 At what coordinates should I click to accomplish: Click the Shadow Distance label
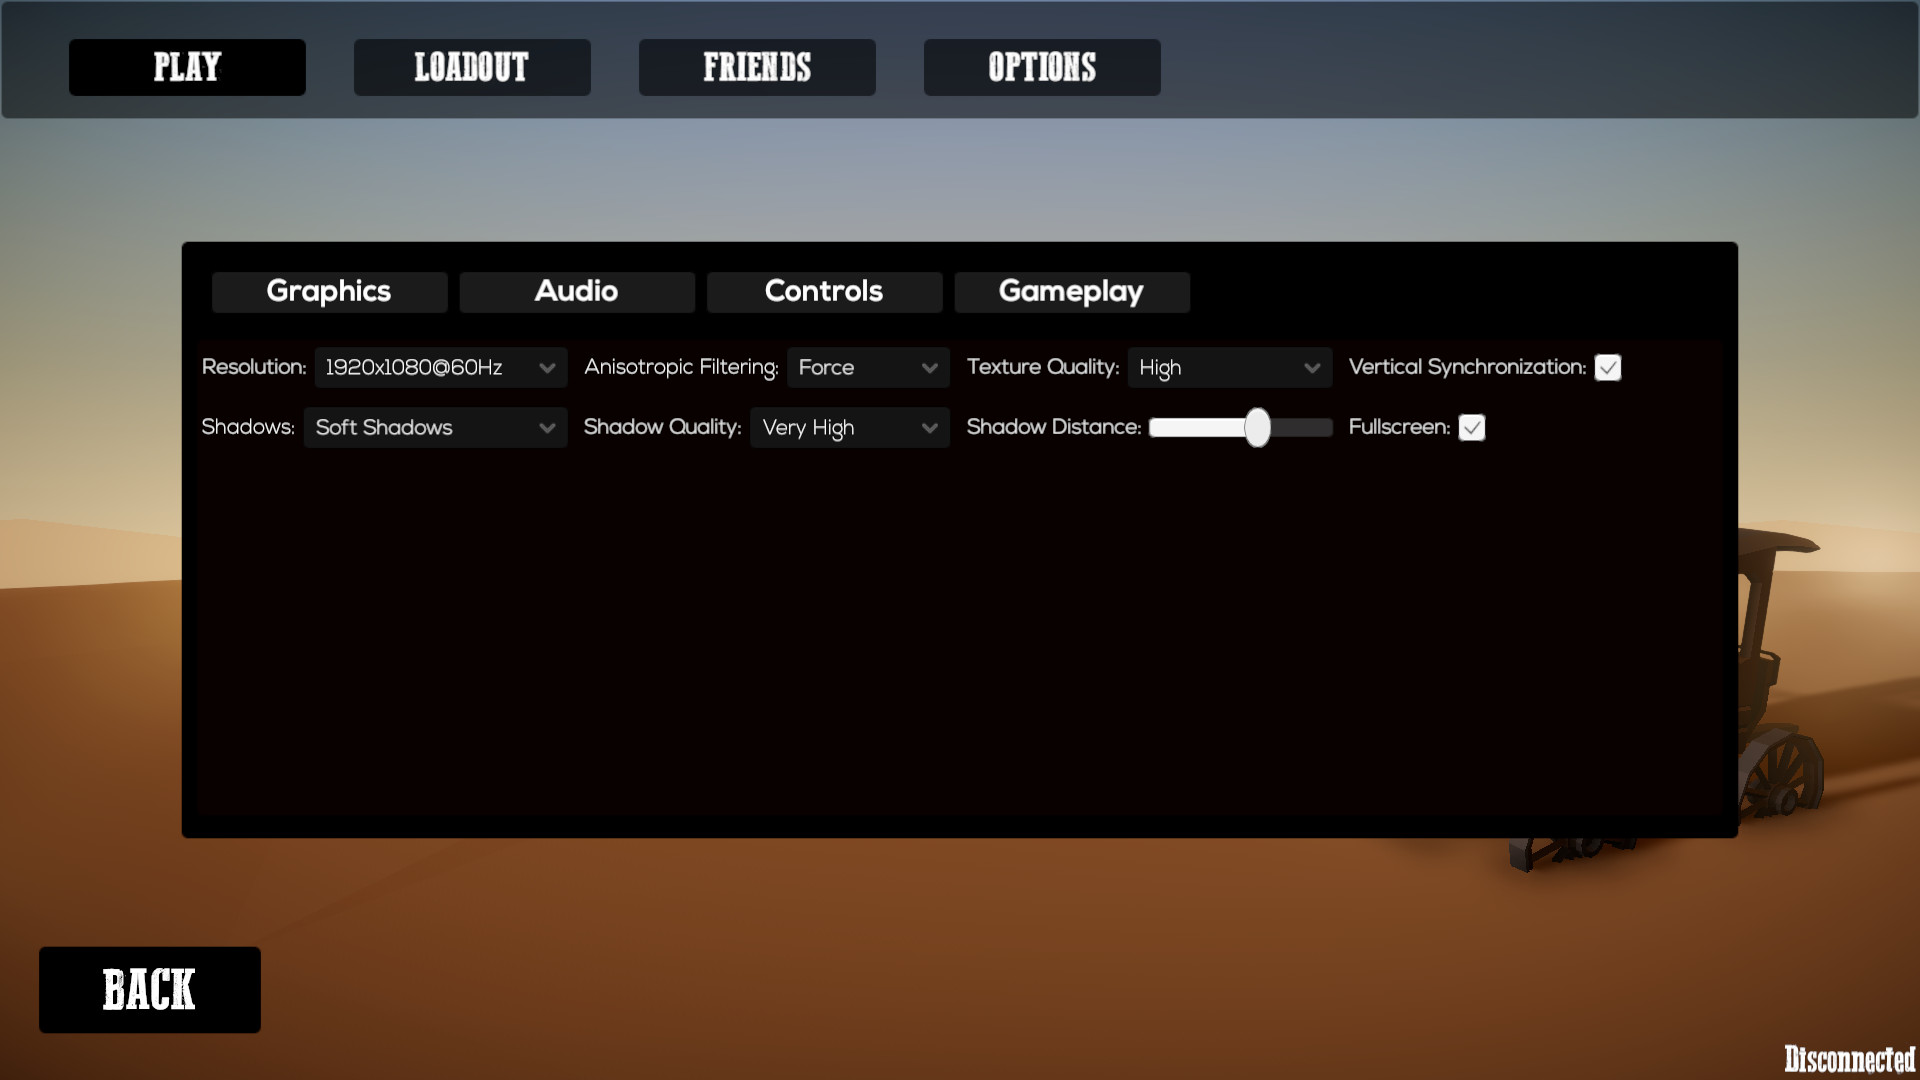click(x=1054, y=427)
